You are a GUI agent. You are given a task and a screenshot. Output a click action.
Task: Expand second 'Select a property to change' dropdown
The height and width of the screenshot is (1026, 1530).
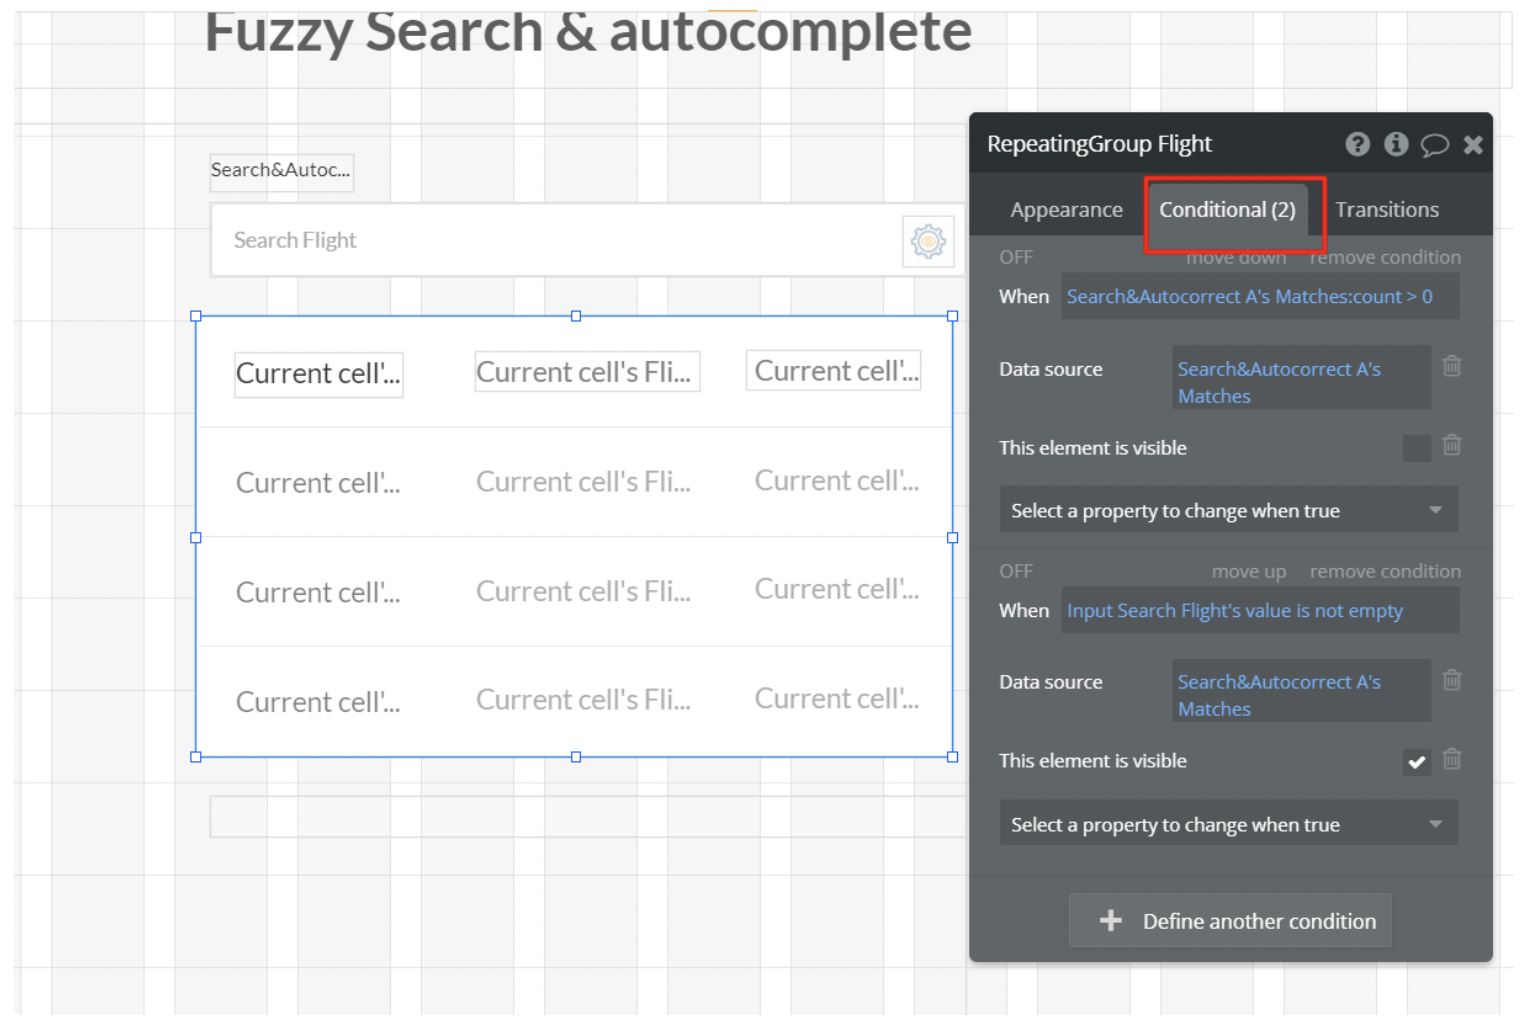(1228, 824)
